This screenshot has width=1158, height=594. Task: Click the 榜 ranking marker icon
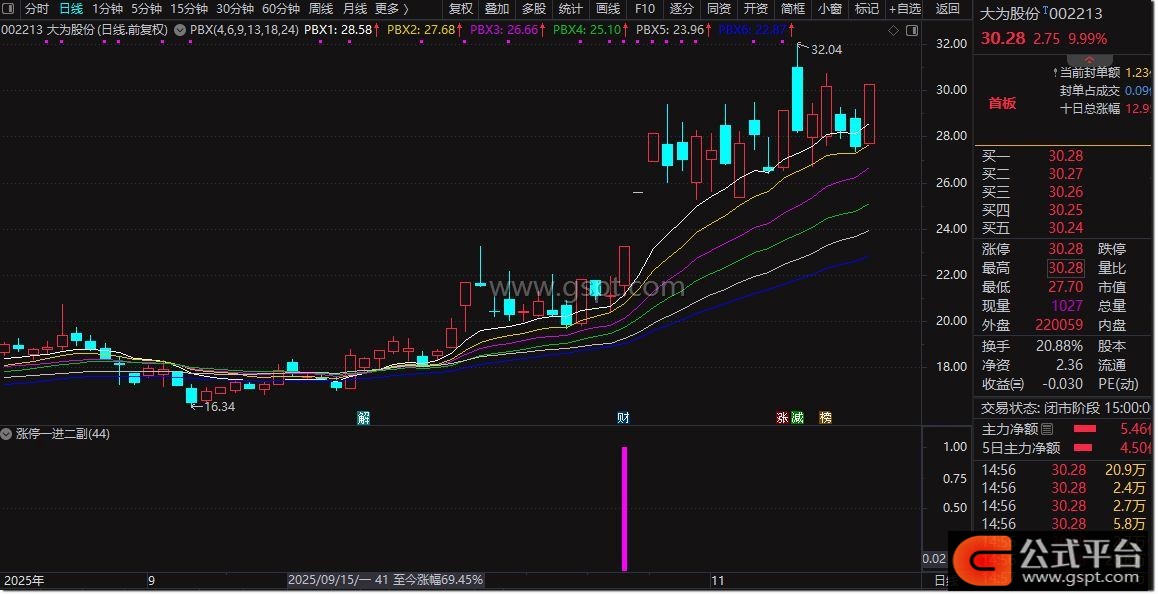click(825, 417)
